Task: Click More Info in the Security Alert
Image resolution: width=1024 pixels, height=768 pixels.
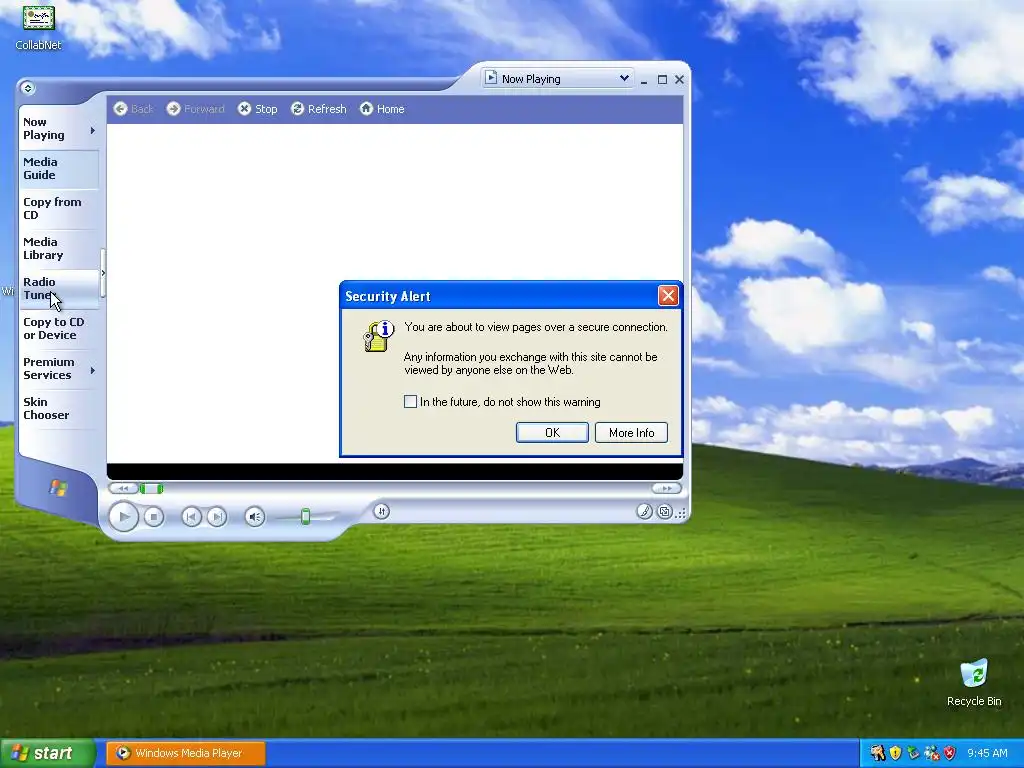Action: pyautogui.click(x=631, y=432)
